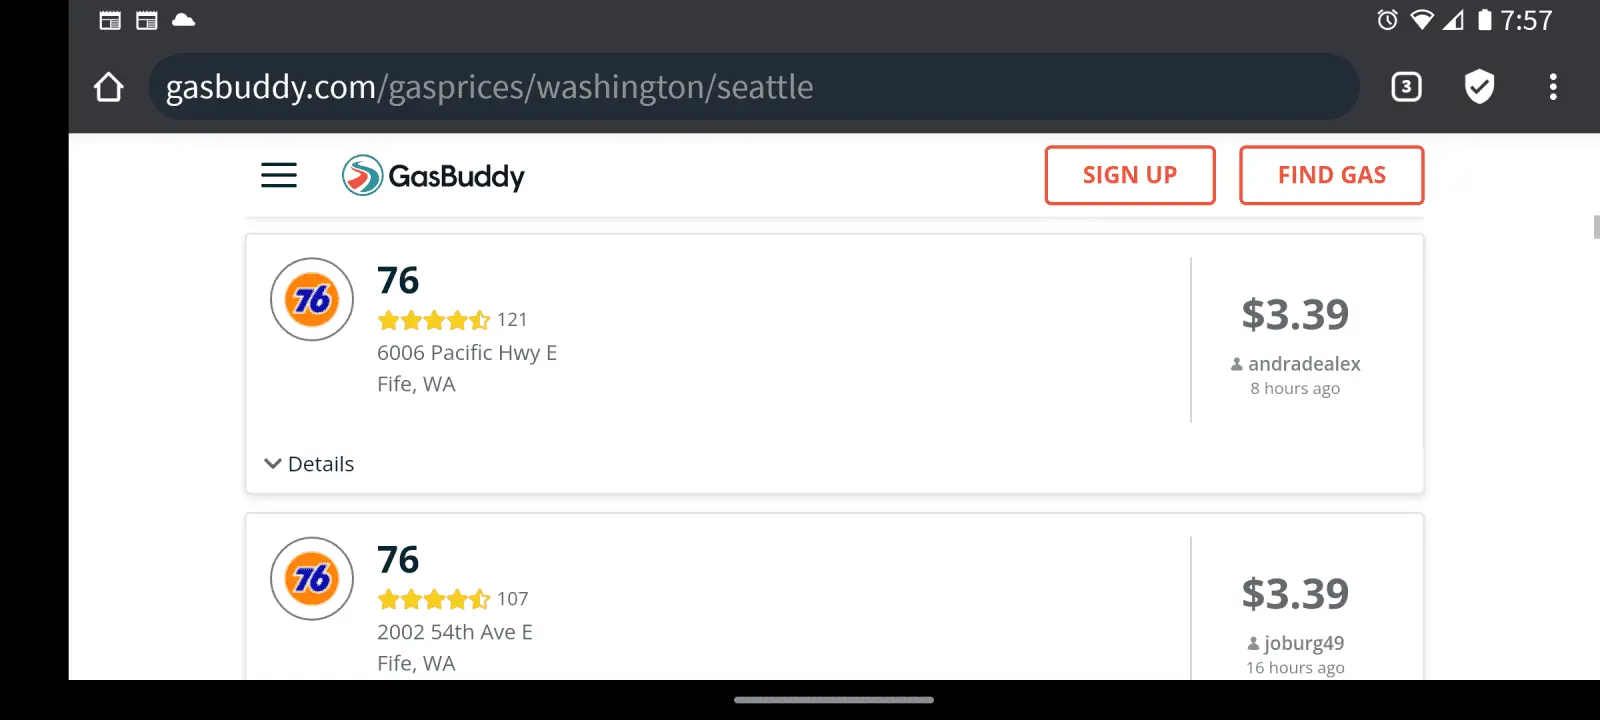Tap the star rating with 121 reviews
The image size is (1600, 720).
click(x=434, y=320)
